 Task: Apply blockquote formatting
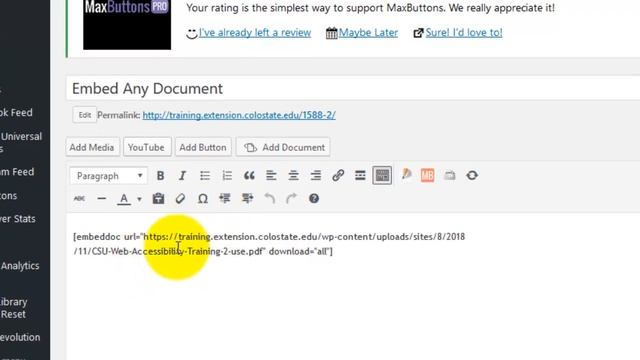pos(249,176)
